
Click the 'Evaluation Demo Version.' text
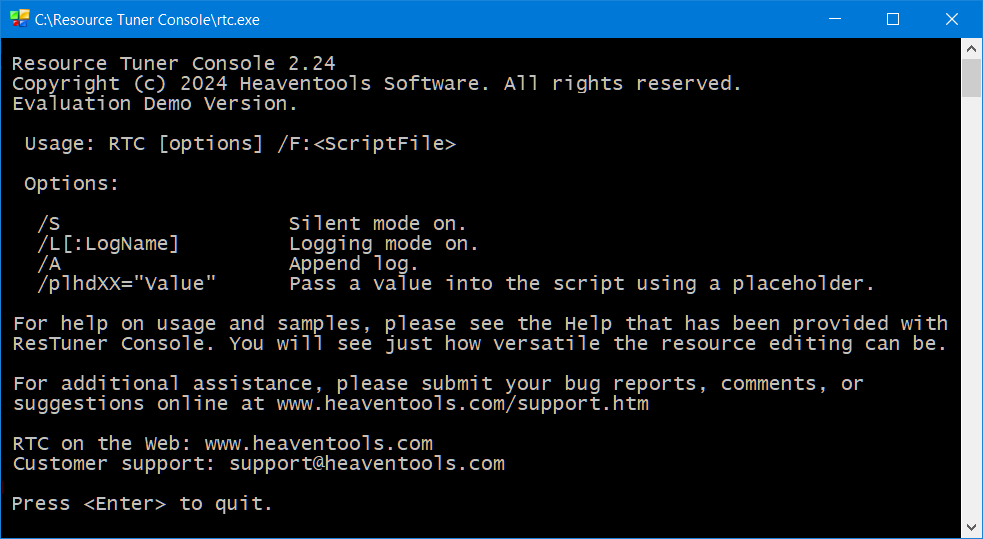pyautogui.click(x=155, y=104)
